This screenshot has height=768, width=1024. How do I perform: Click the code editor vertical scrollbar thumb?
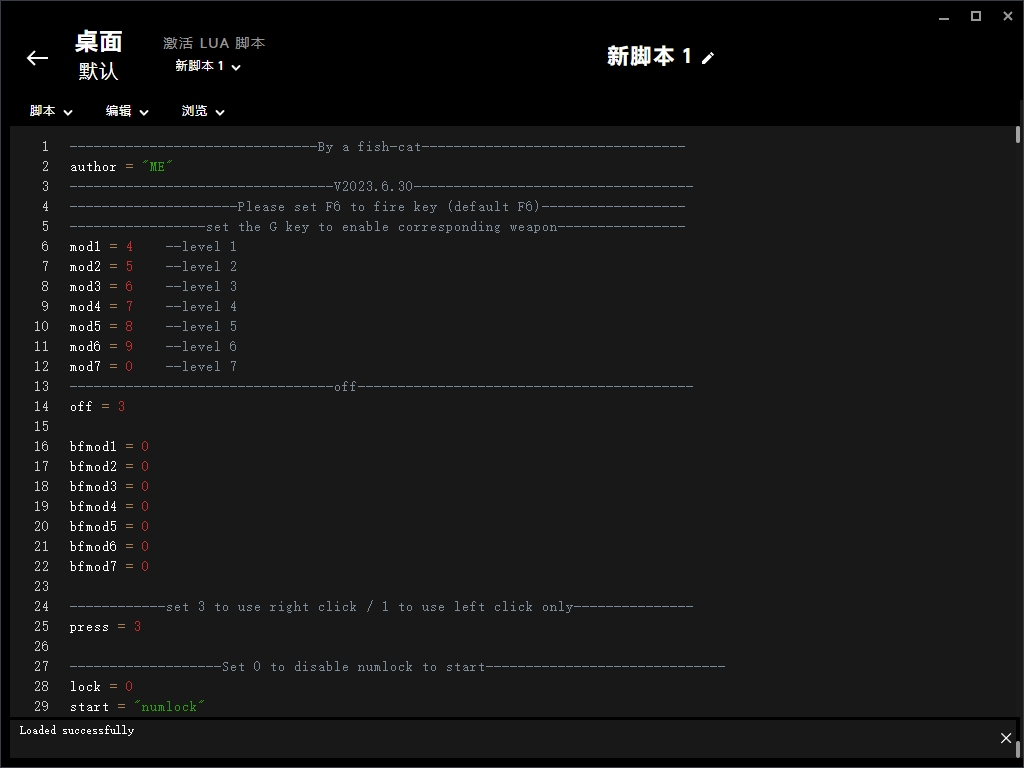1017,135
